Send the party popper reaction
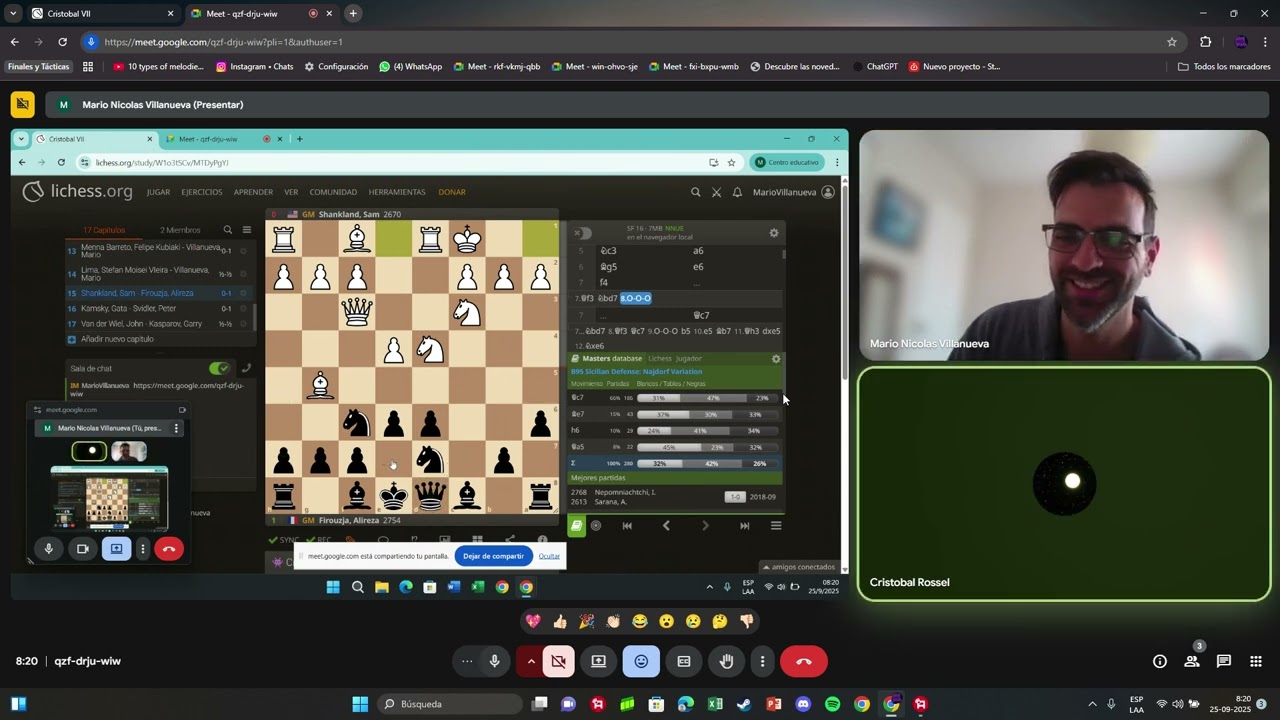 click(x=587, y=621)
